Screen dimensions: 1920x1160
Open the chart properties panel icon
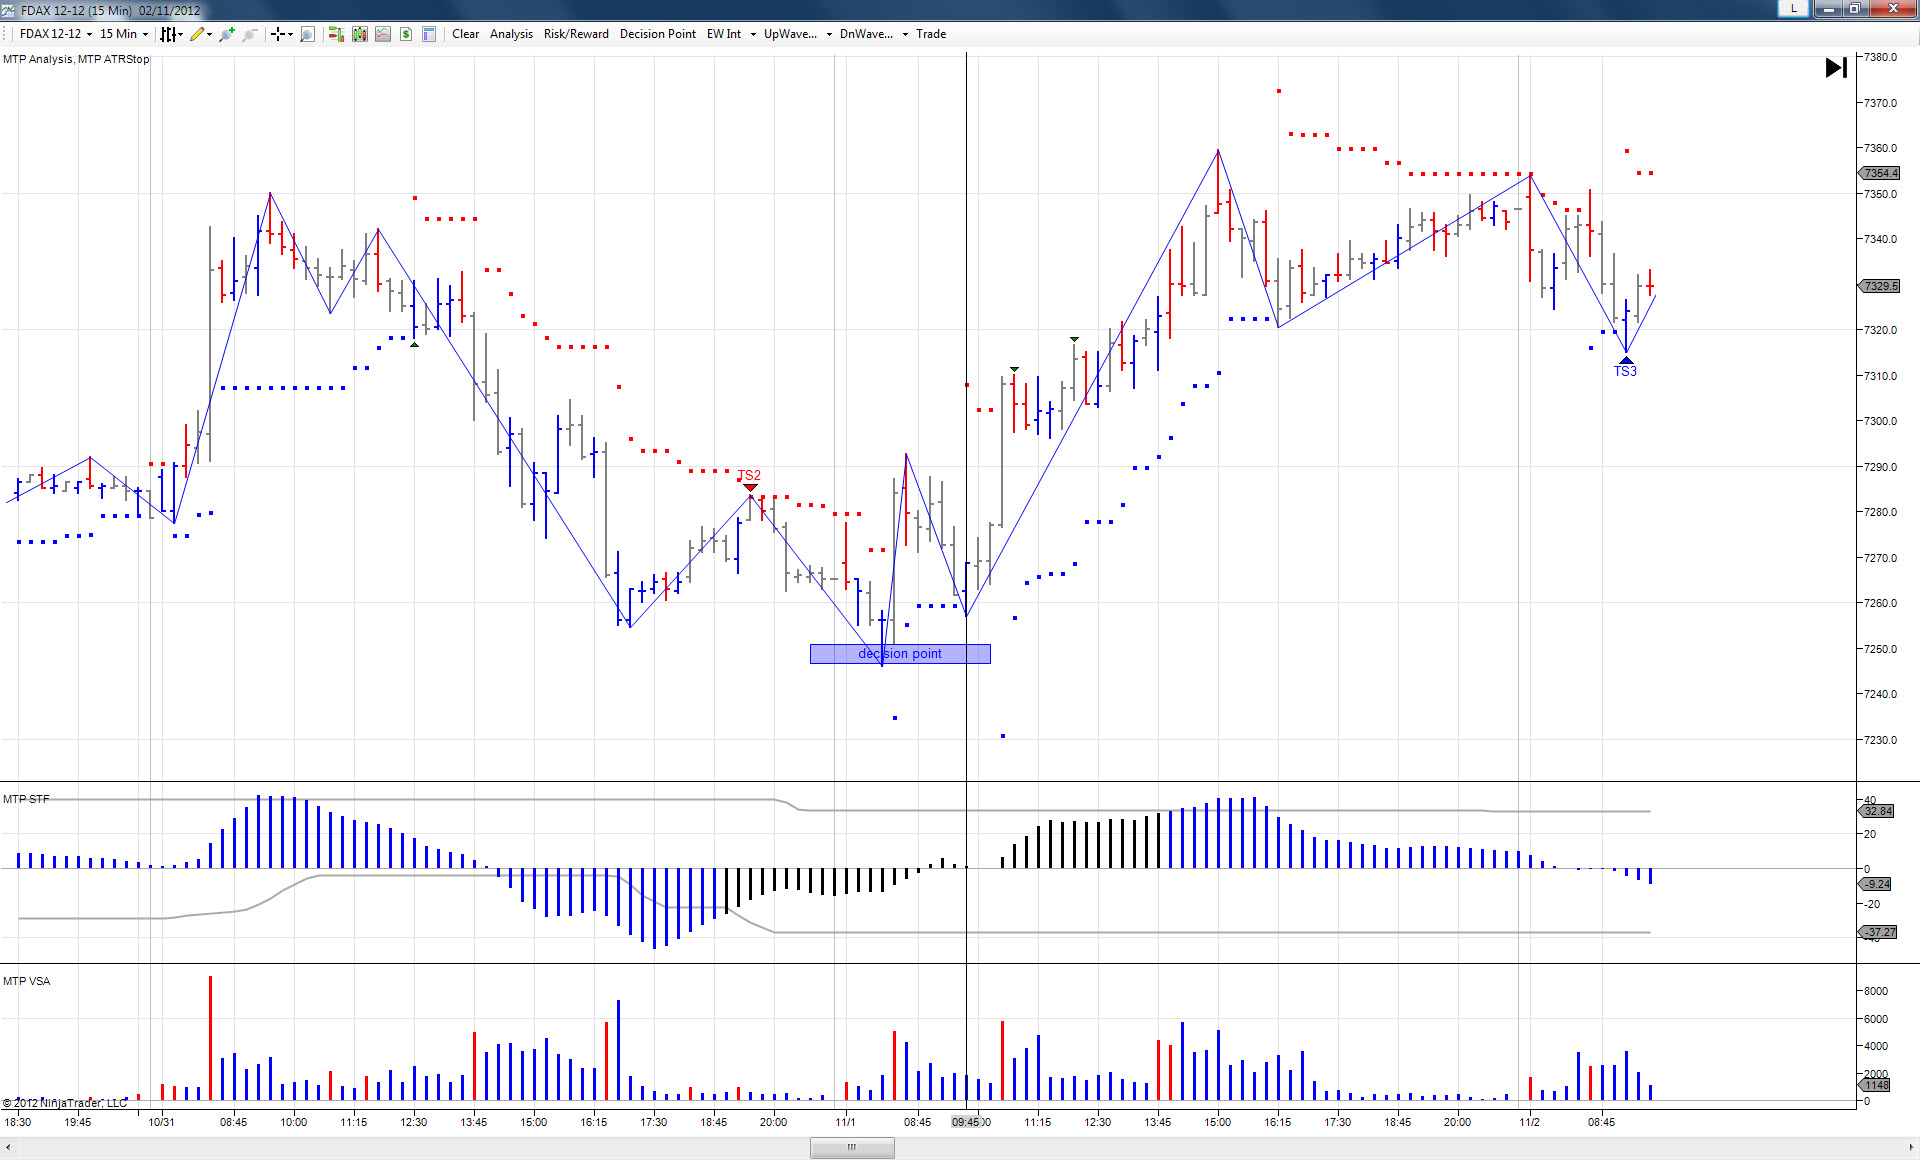tap(429, 34)
